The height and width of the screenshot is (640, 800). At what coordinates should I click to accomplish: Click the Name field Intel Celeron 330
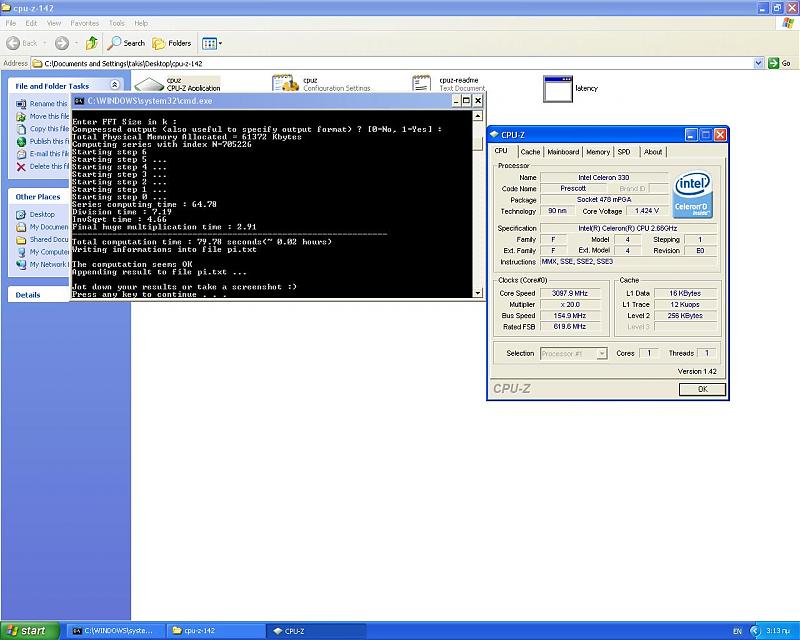pyautogui.click(x=604, y=178)
